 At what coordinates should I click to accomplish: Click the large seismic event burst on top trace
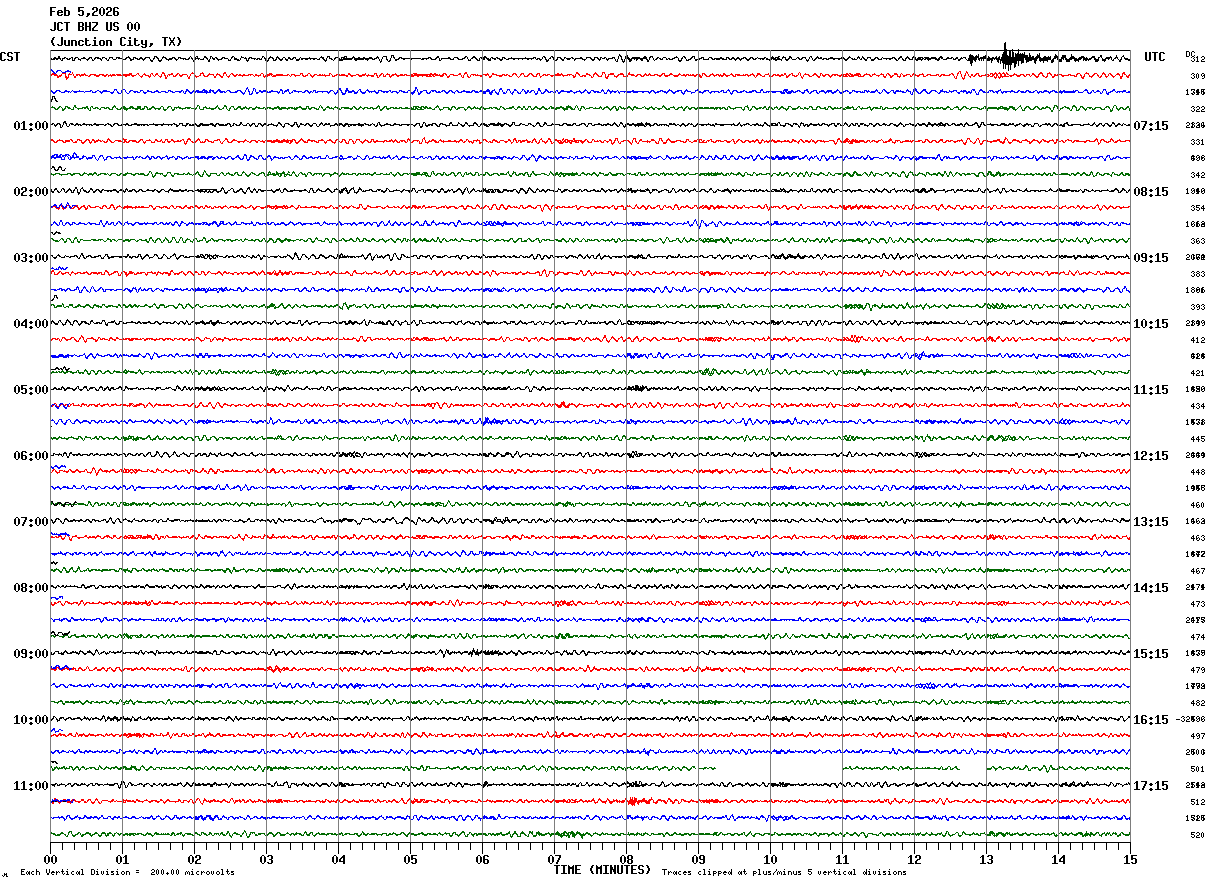click(x=1010, y=58)
